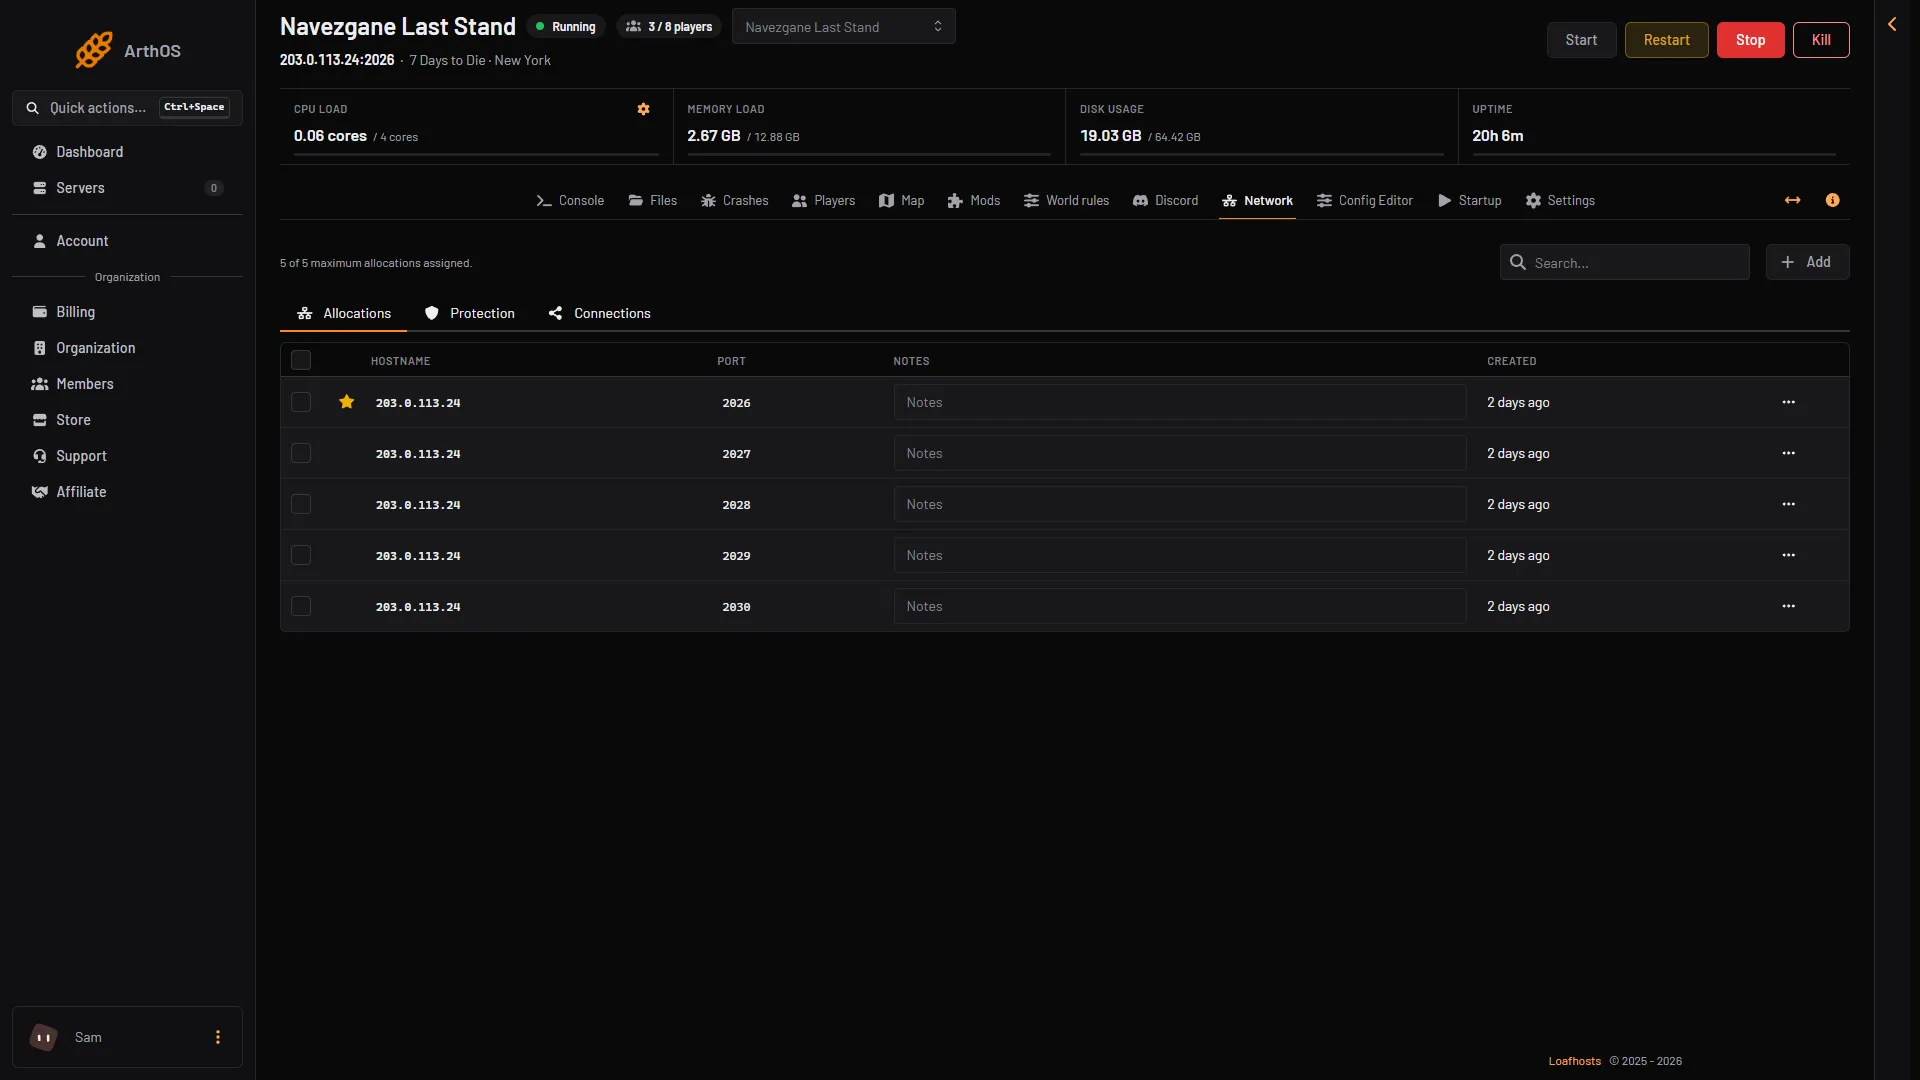Switch to the Protection sub-tab
The width and height of the screenshot is (1920, 1080).
[470, 313]
